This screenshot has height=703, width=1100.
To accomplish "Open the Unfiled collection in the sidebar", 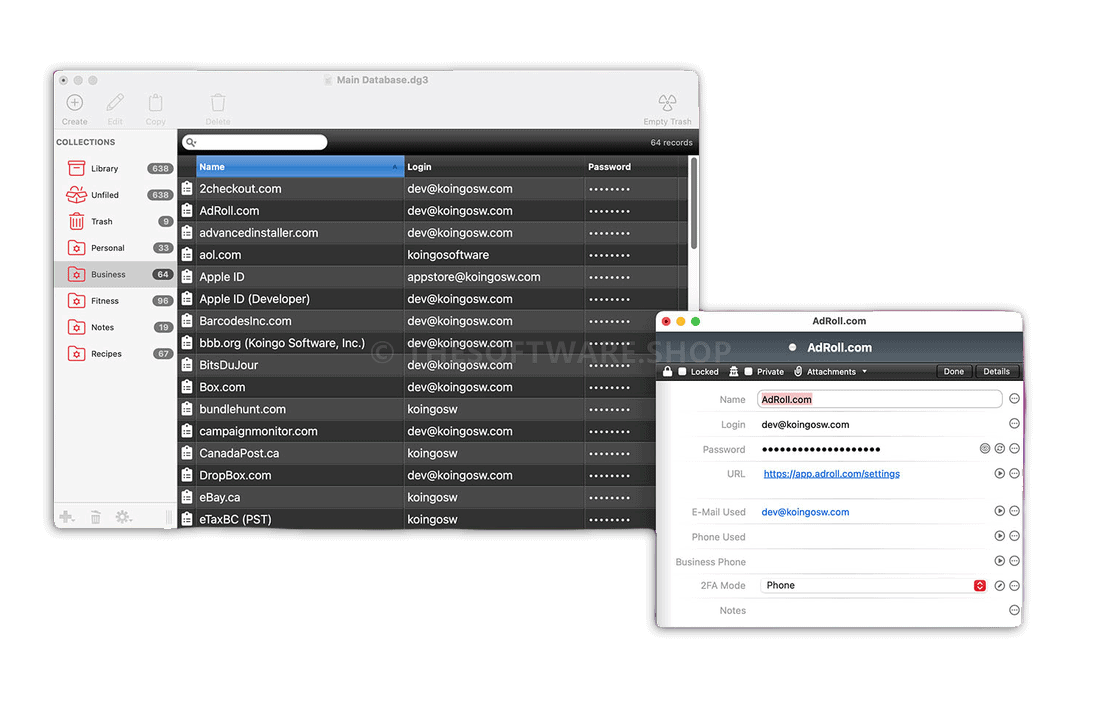I will (116, 195).
